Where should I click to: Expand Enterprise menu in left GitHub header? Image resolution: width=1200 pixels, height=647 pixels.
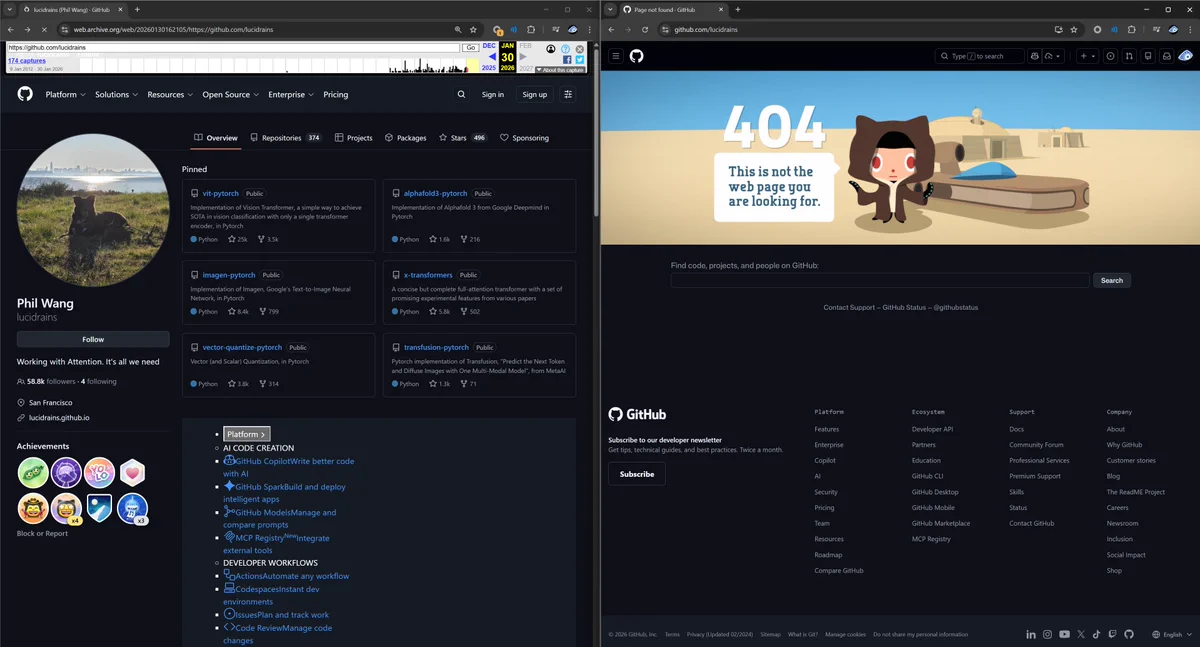click(291, 94)
